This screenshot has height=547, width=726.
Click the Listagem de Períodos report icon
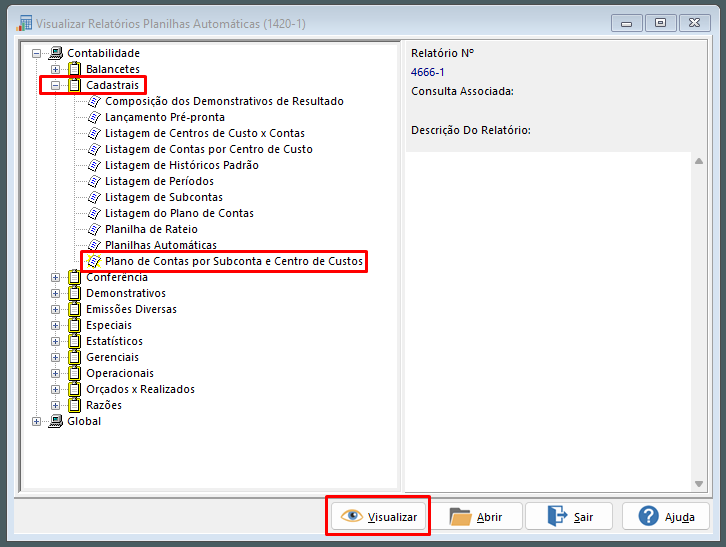94,181
